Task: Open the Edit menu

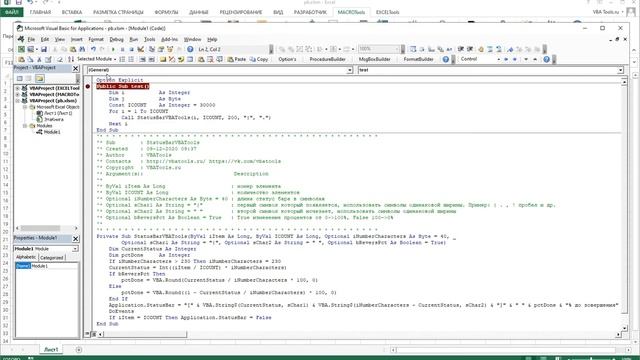Action: (x=45, y=40)
